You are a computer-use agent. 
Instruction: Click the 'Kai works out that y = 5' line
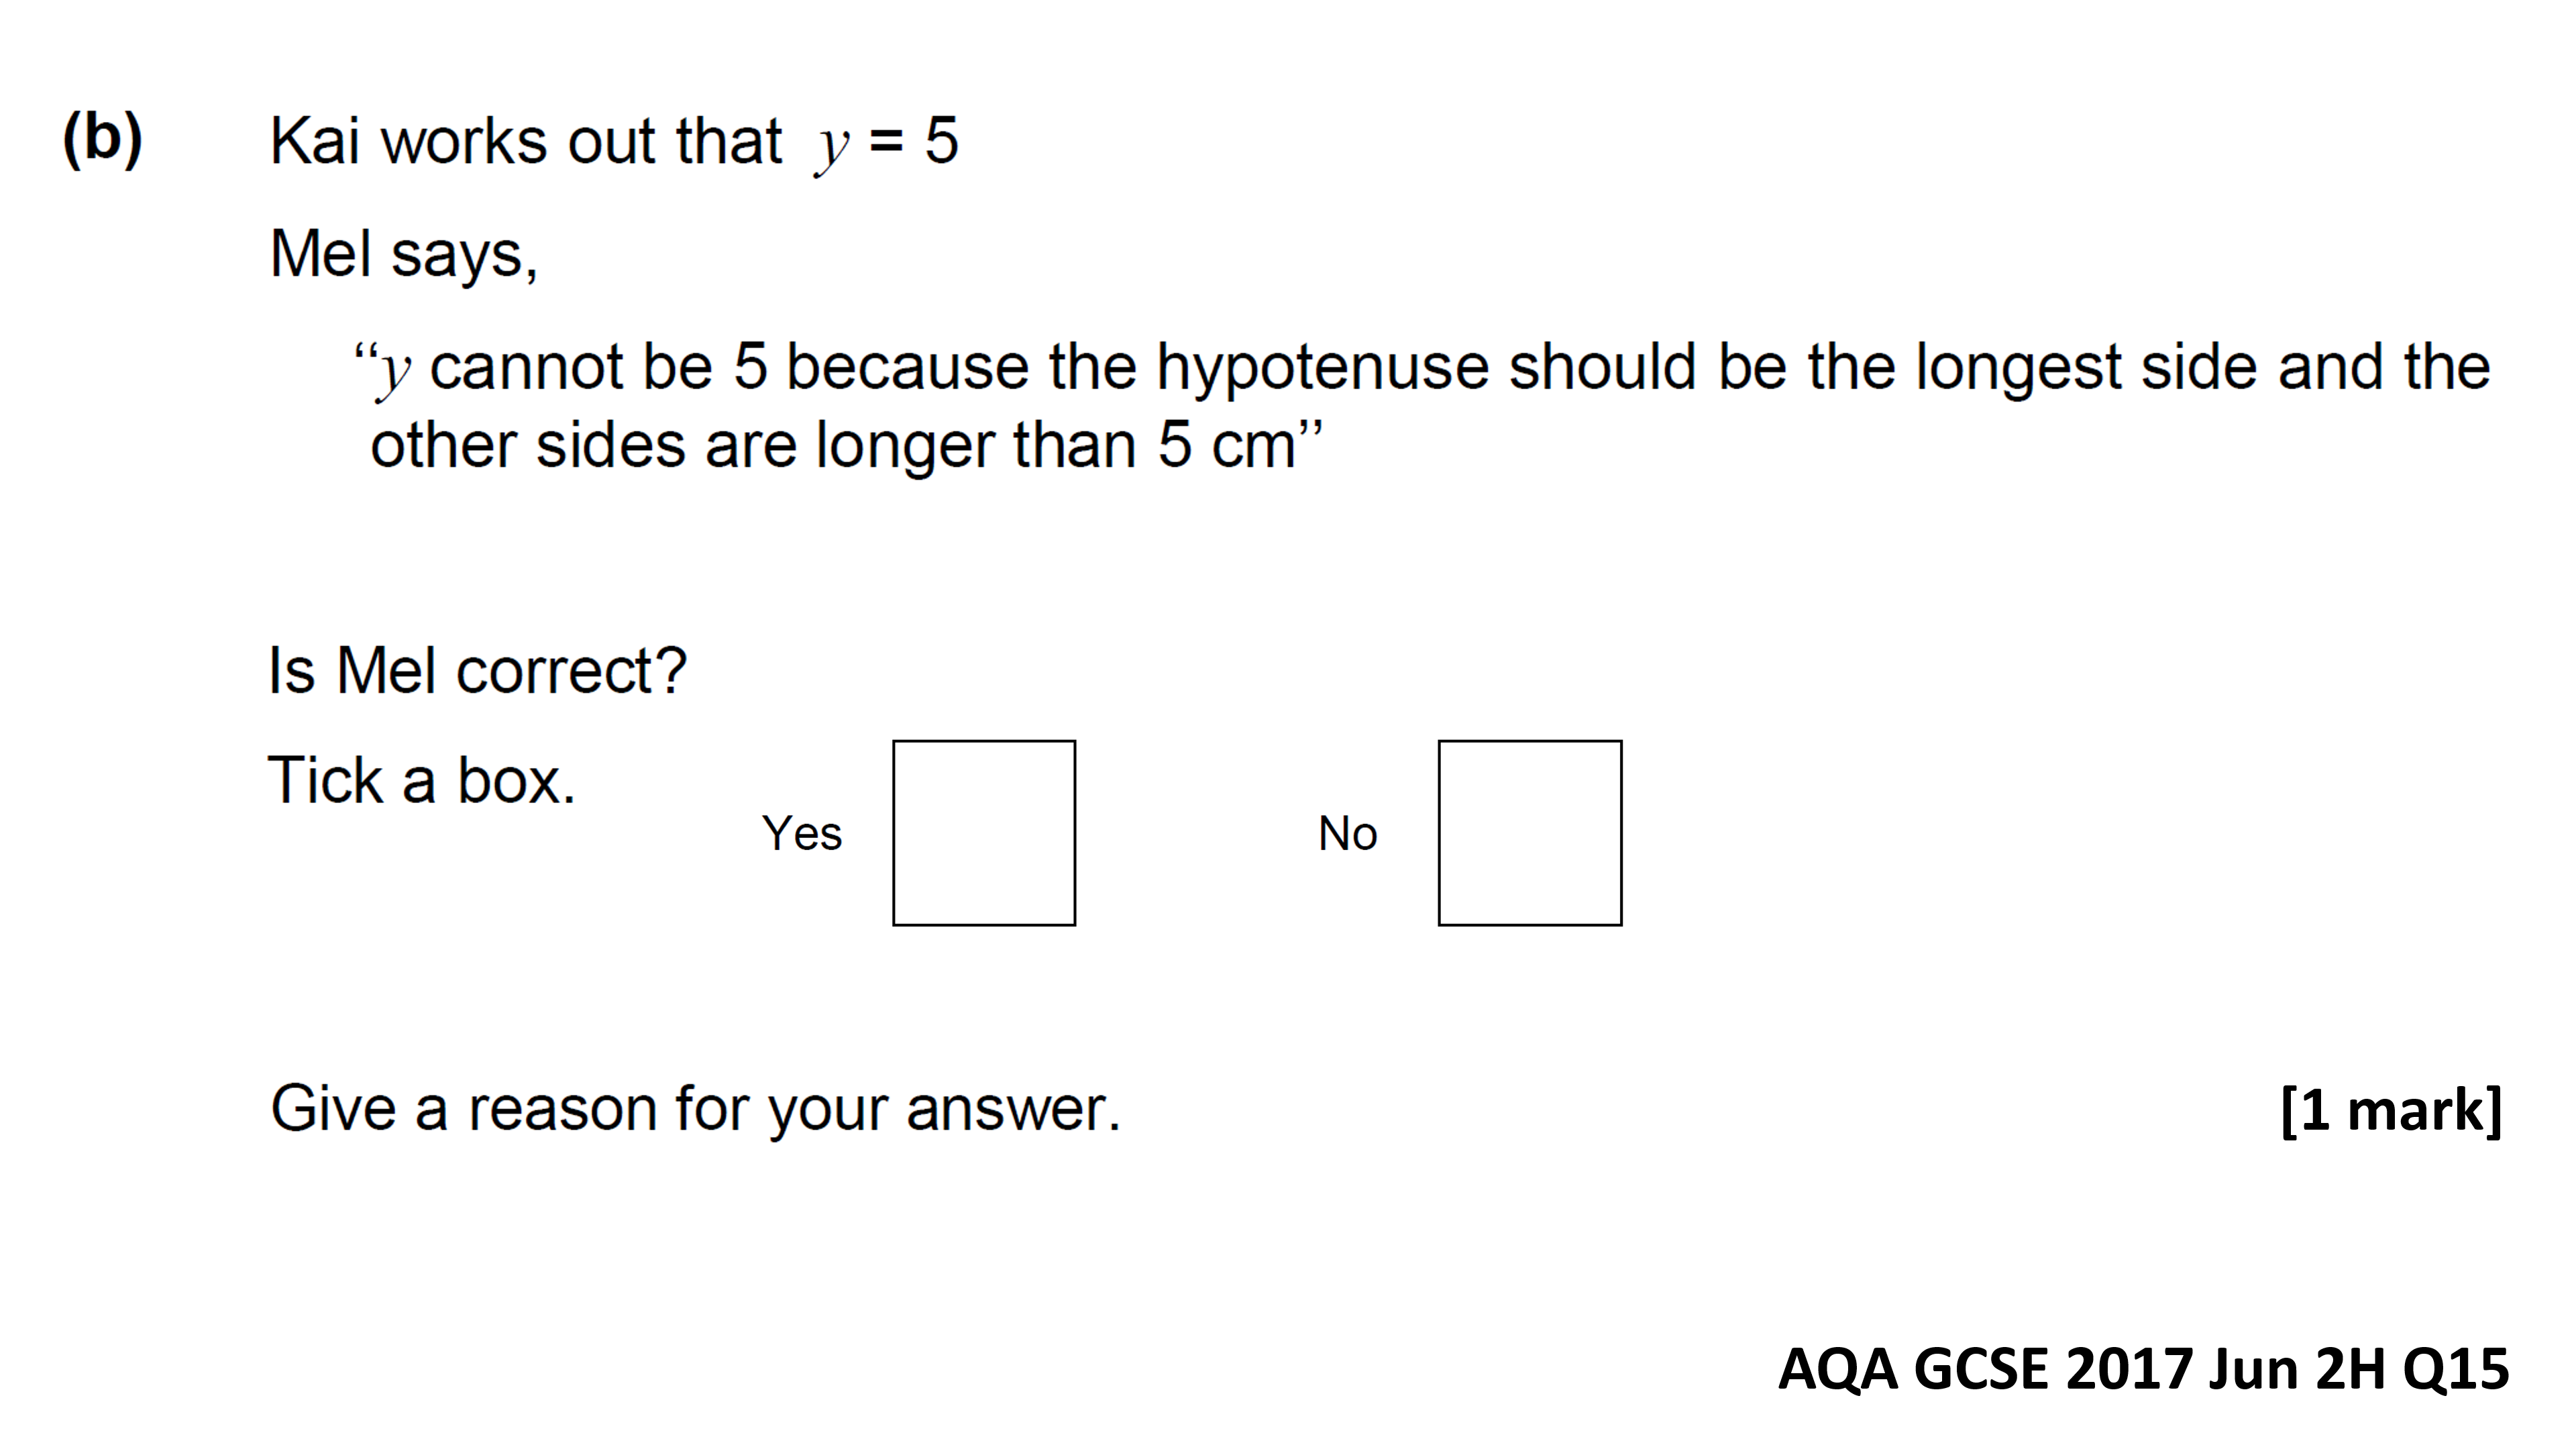pos(614,142)
